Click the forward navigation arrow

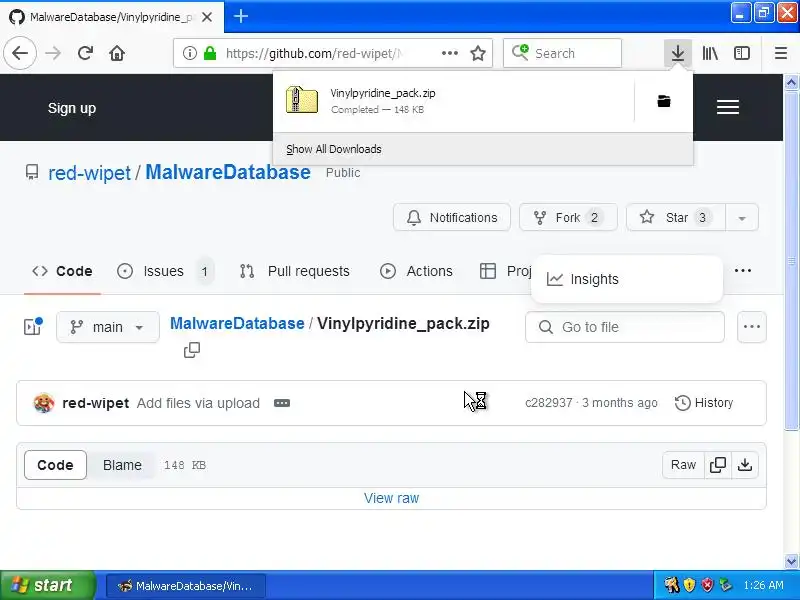pyautogui.click(x=53, y=53)
